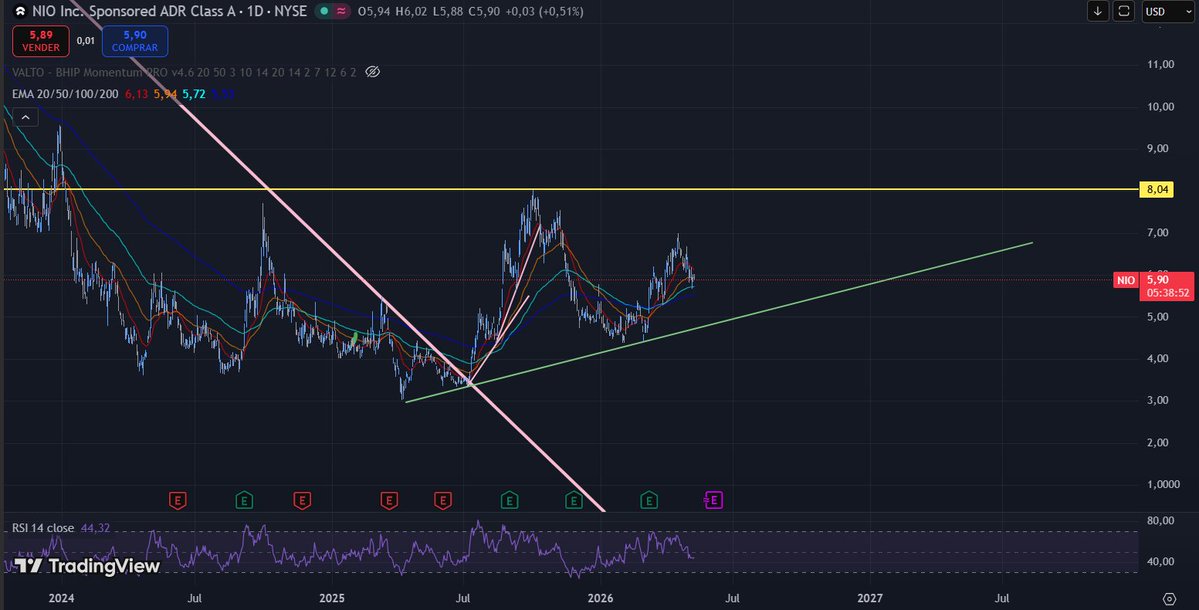Open red earnings marker just after 2025
The height and width of the screenshot is (610, 1199).
(x=388, y=501)
